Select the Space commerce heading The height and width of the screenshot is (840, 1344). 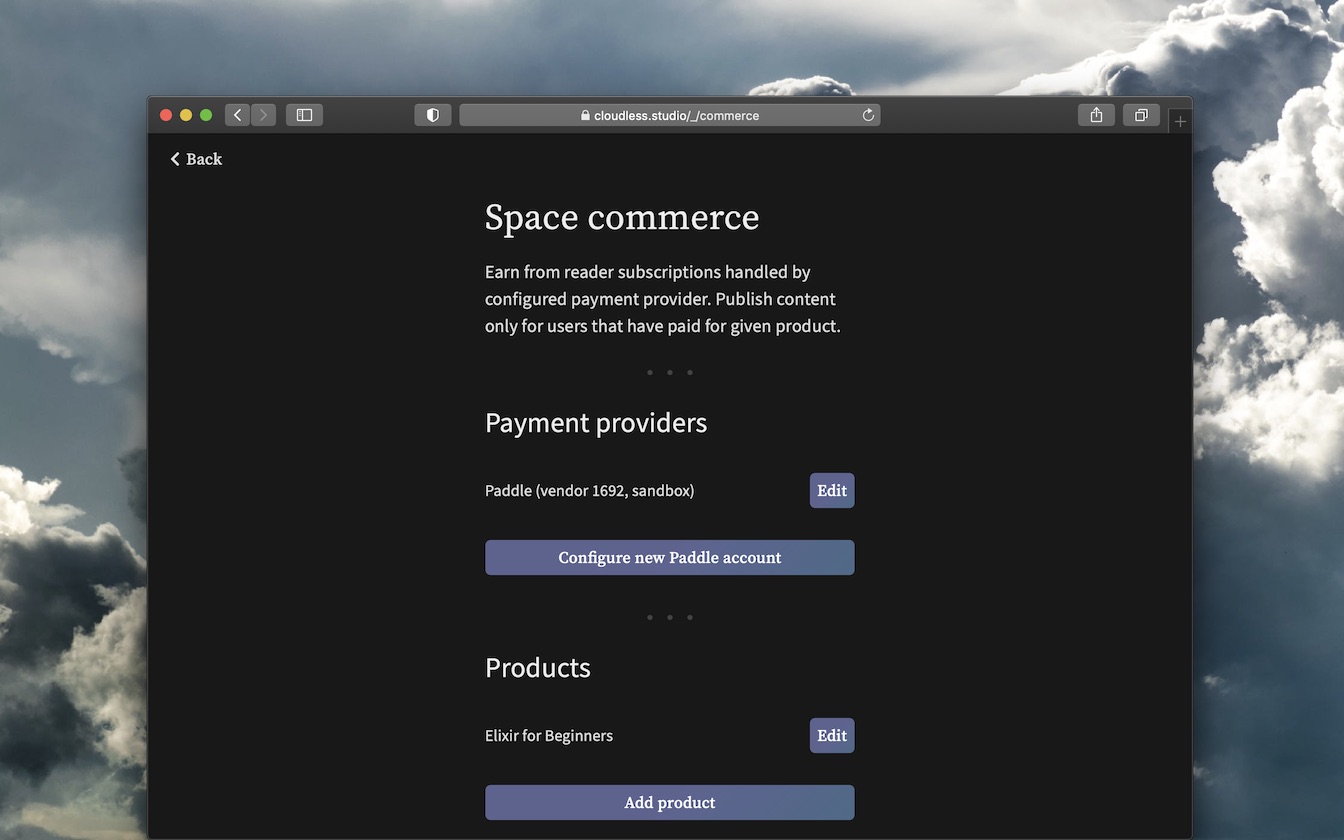pos(622,217)
